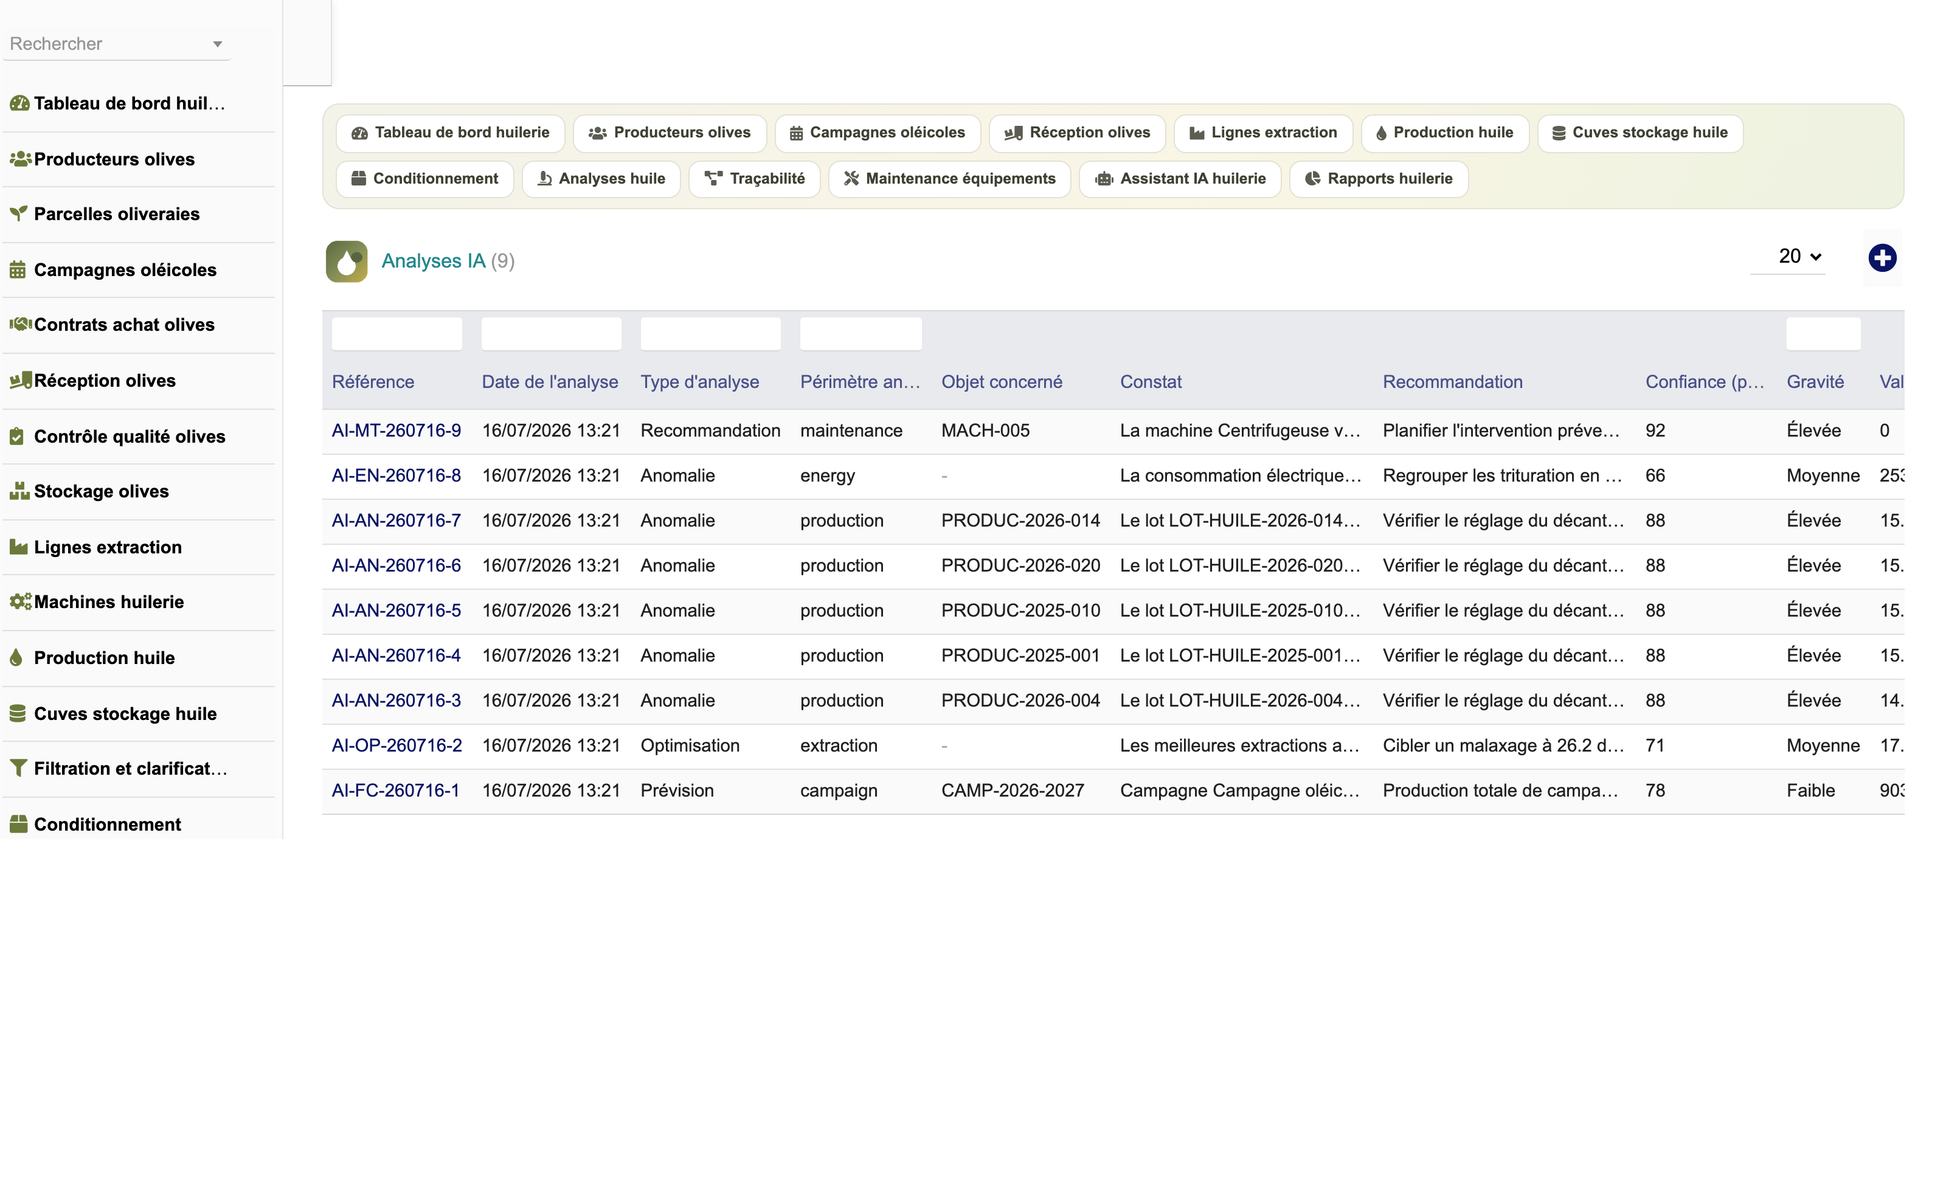Click the Référence column filter field
Image resolution: width=1946 pixels, height=1204 pixels.
pos(397,334)
